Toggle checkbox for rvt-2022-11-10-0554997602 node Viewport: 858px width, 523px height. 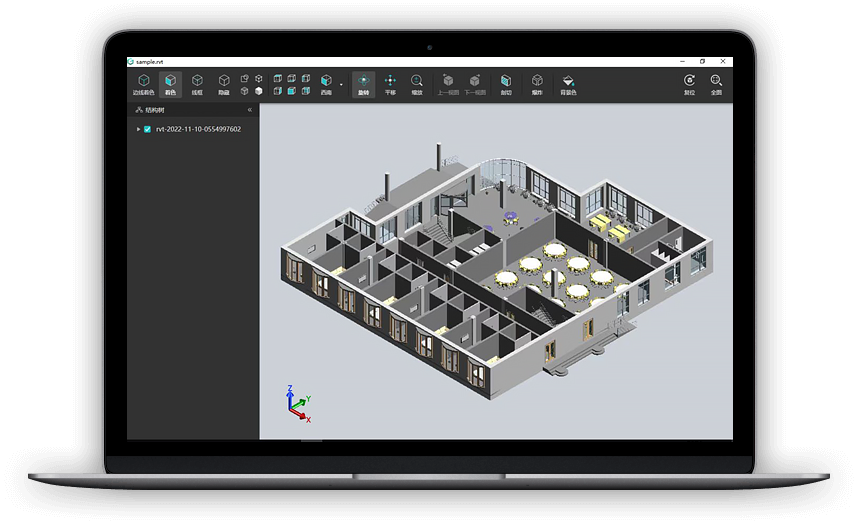tap(148, 129)
